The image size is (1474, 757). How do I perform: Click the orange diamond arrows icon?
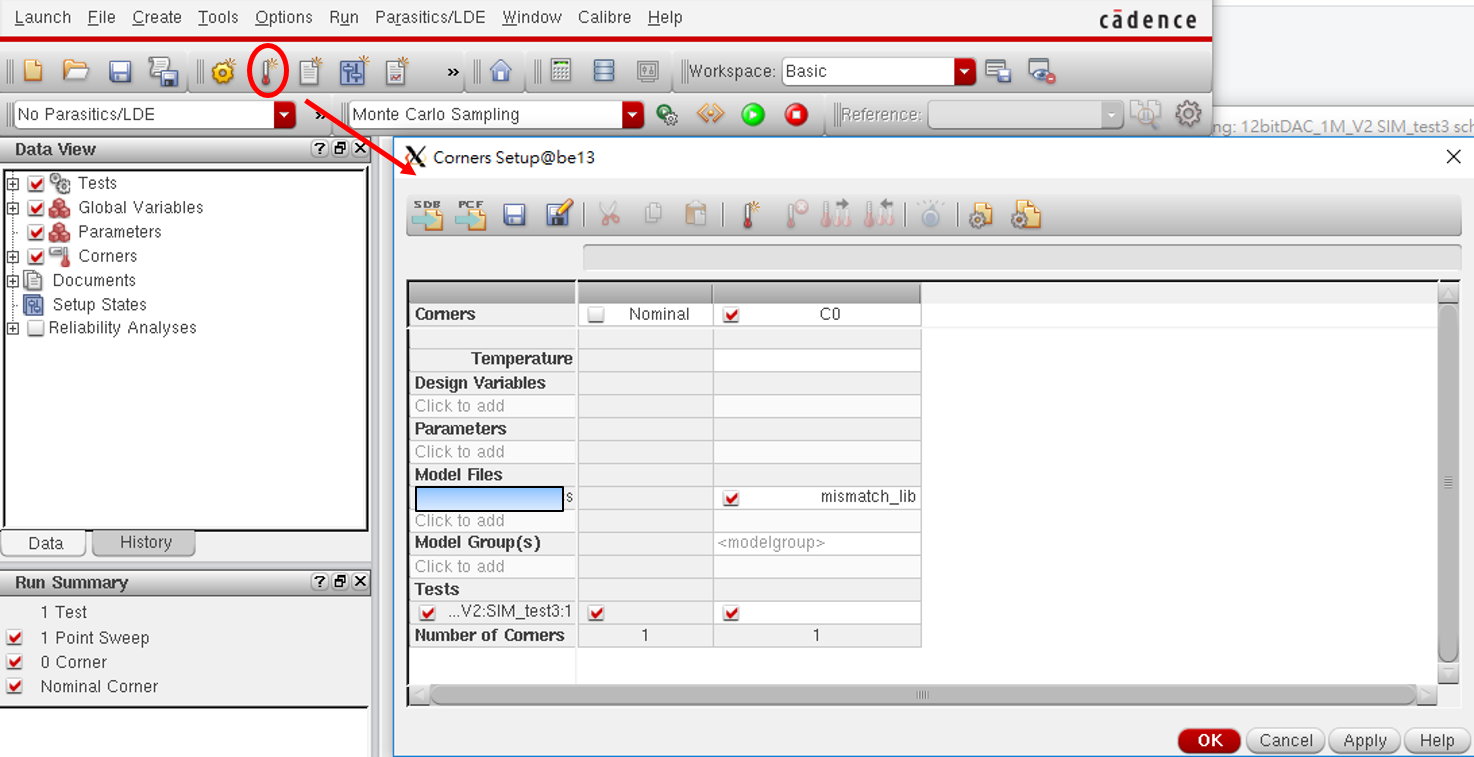click(710, 115)
